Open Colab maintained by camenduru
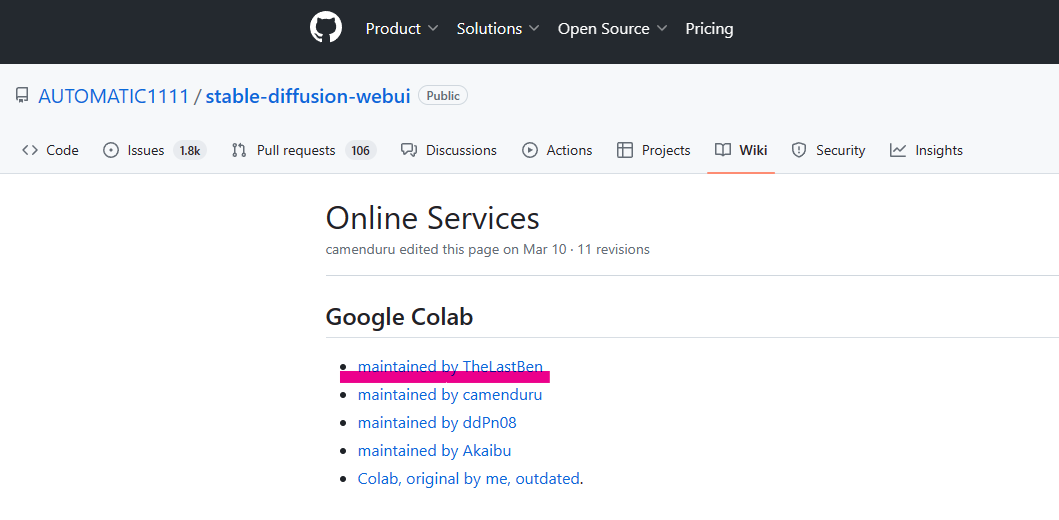The image size is (1059, 520). [450, 394]
